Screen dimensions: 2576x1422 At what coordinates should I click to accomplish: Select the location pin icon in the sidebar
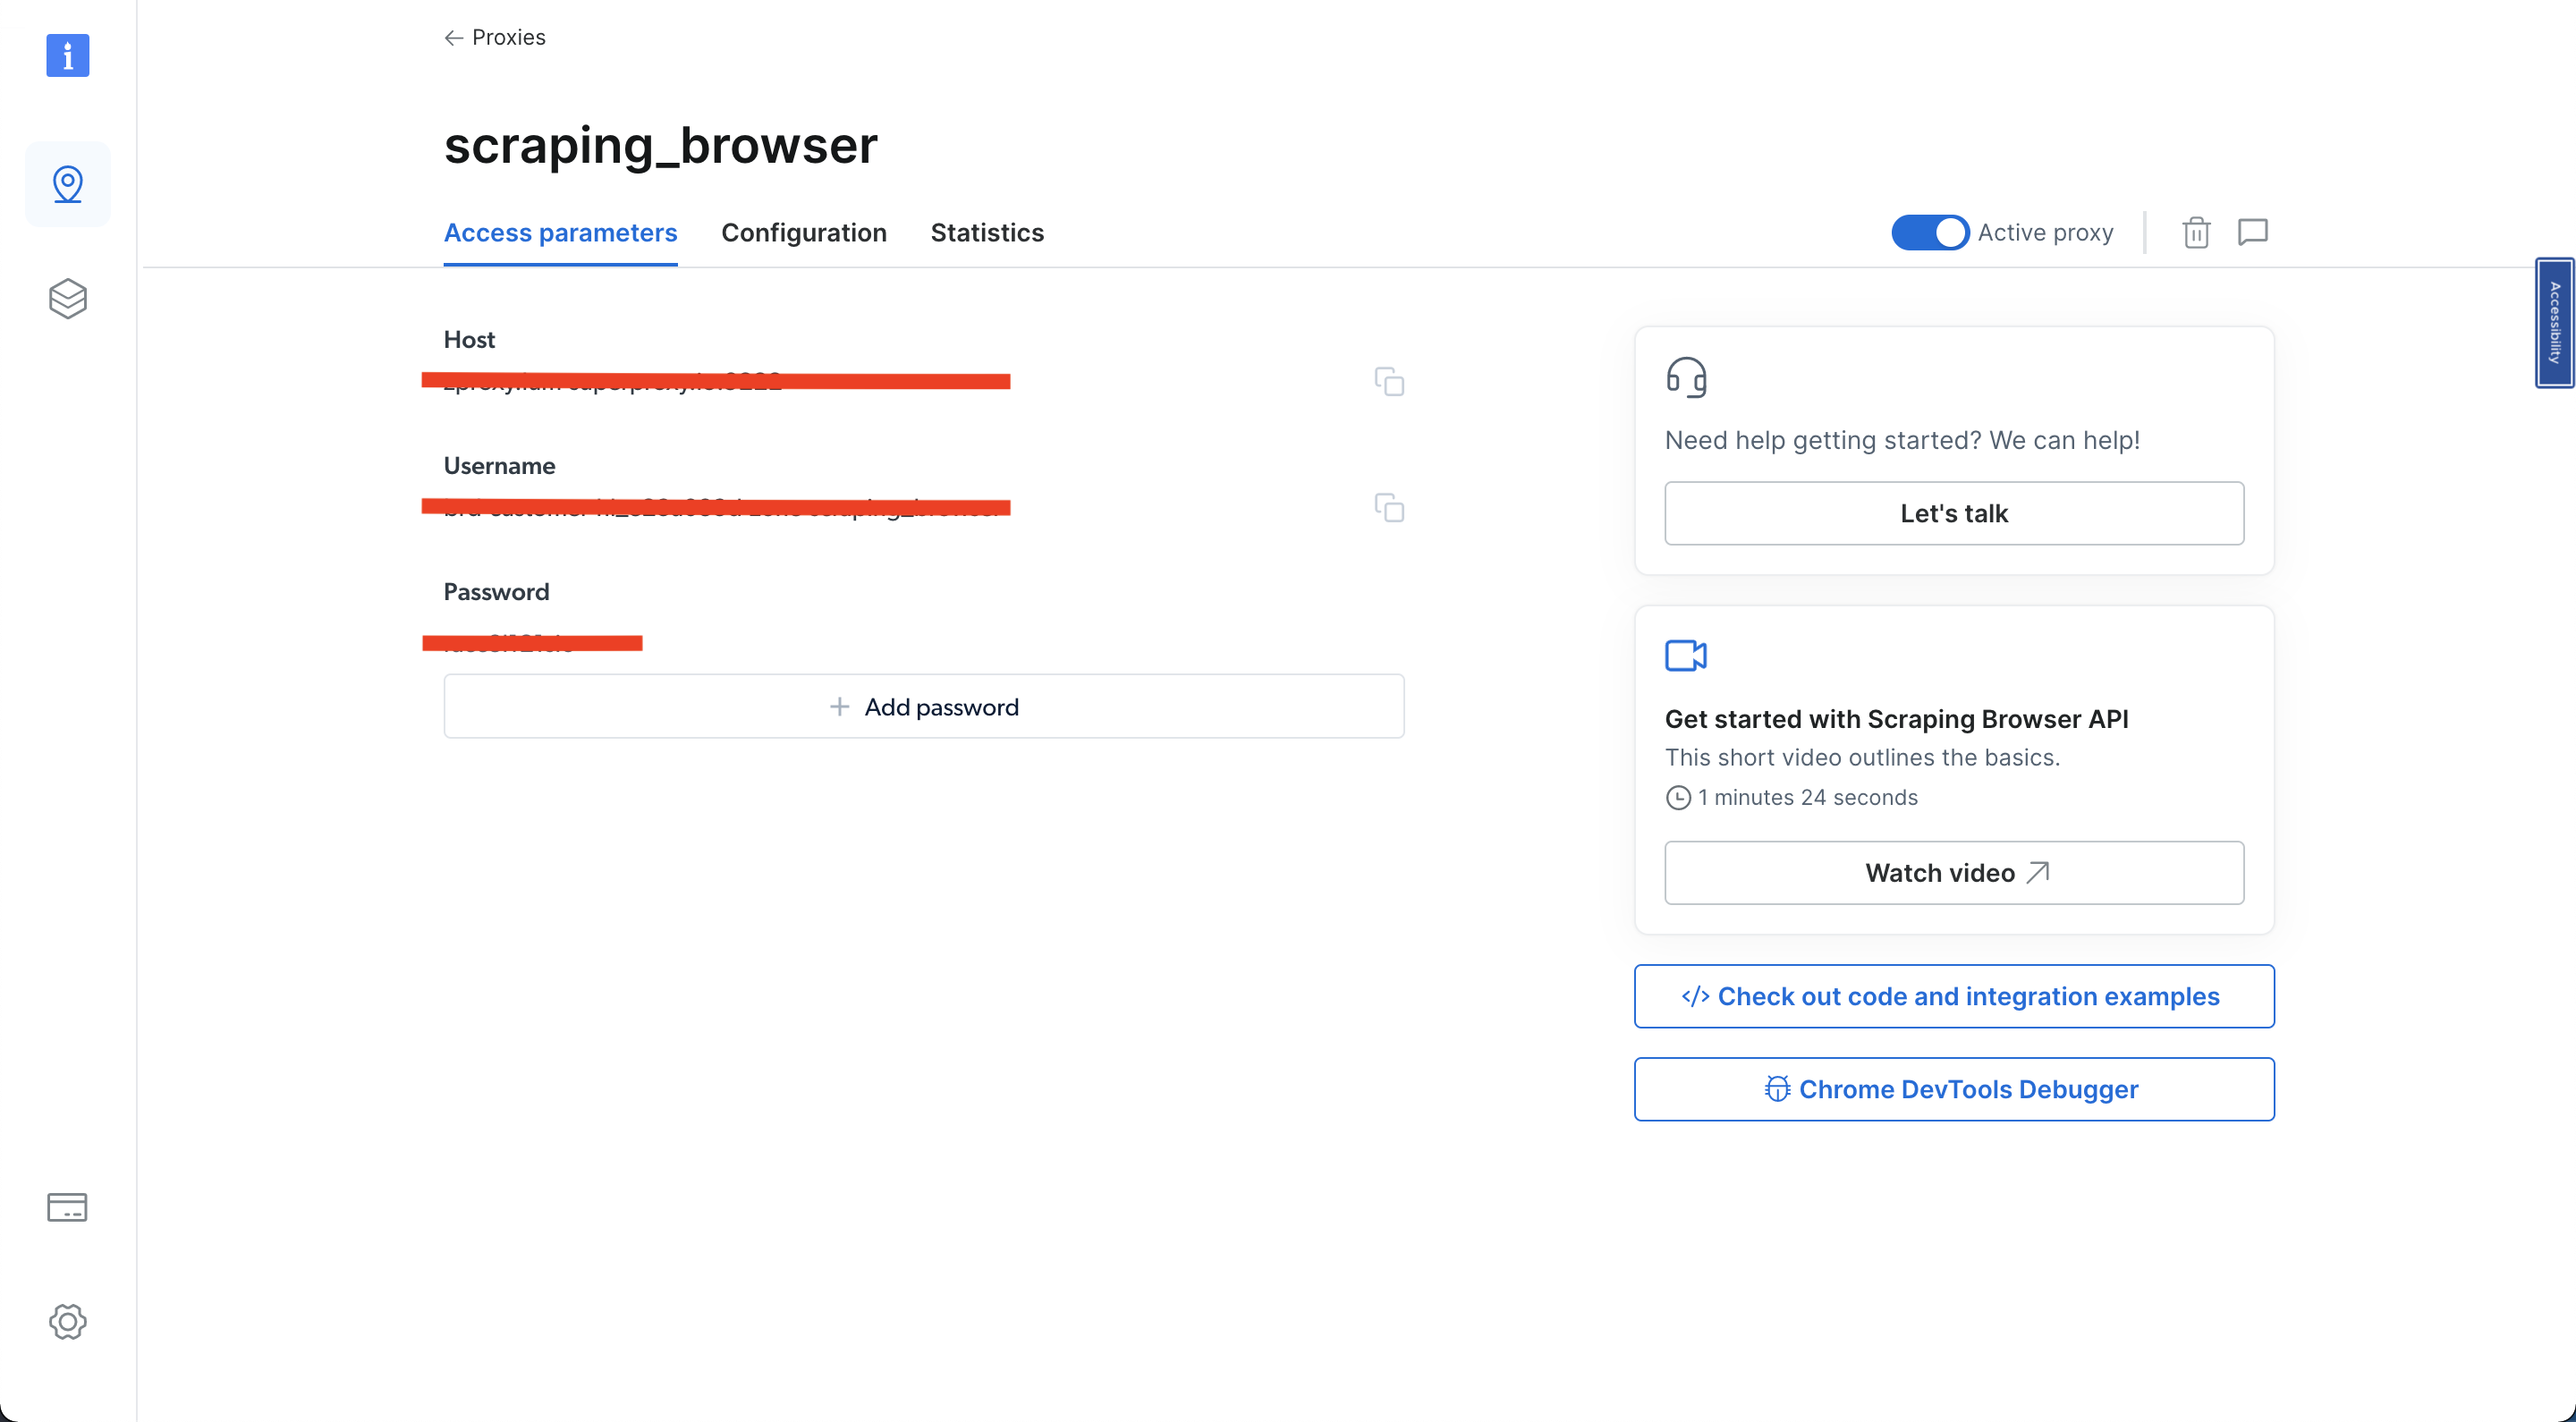67,184
